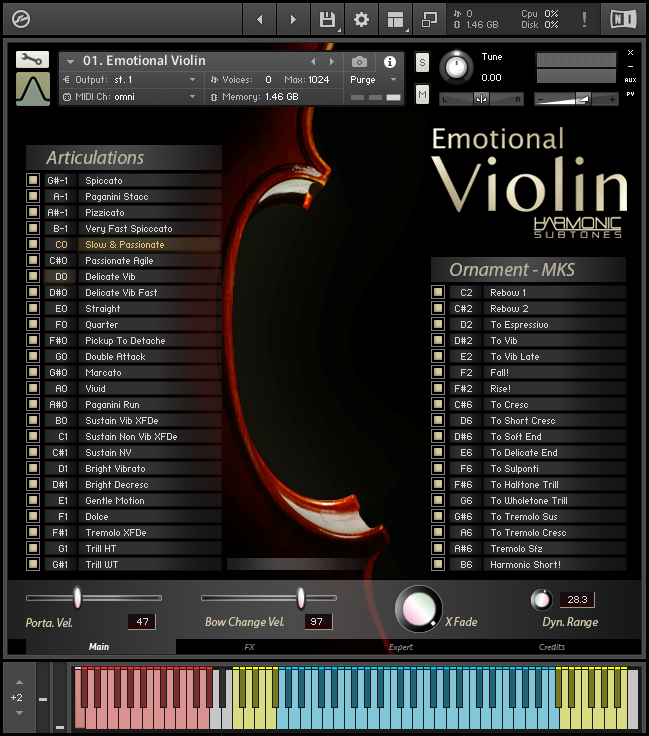Click the exclamation warning icon

584,19
